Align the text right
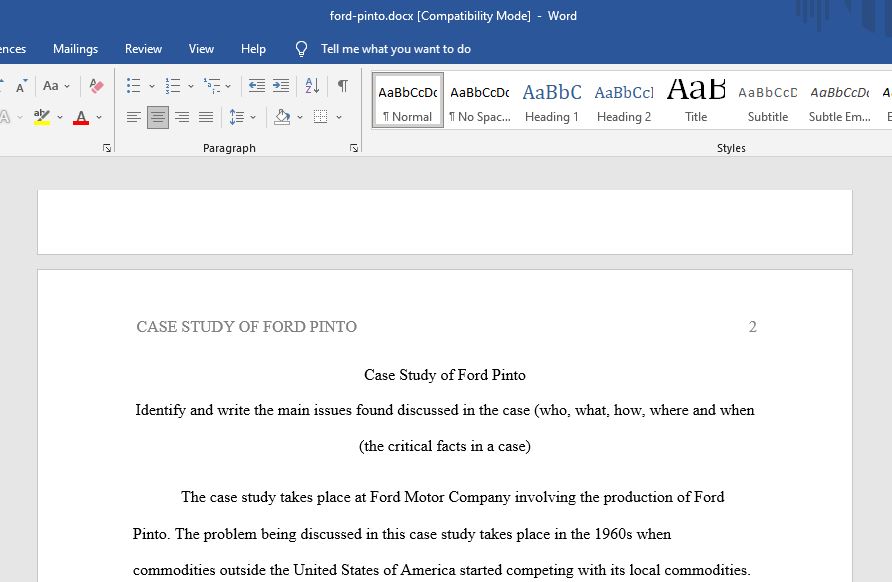Screen dimensions: 892x582 [x=182, y=117]
